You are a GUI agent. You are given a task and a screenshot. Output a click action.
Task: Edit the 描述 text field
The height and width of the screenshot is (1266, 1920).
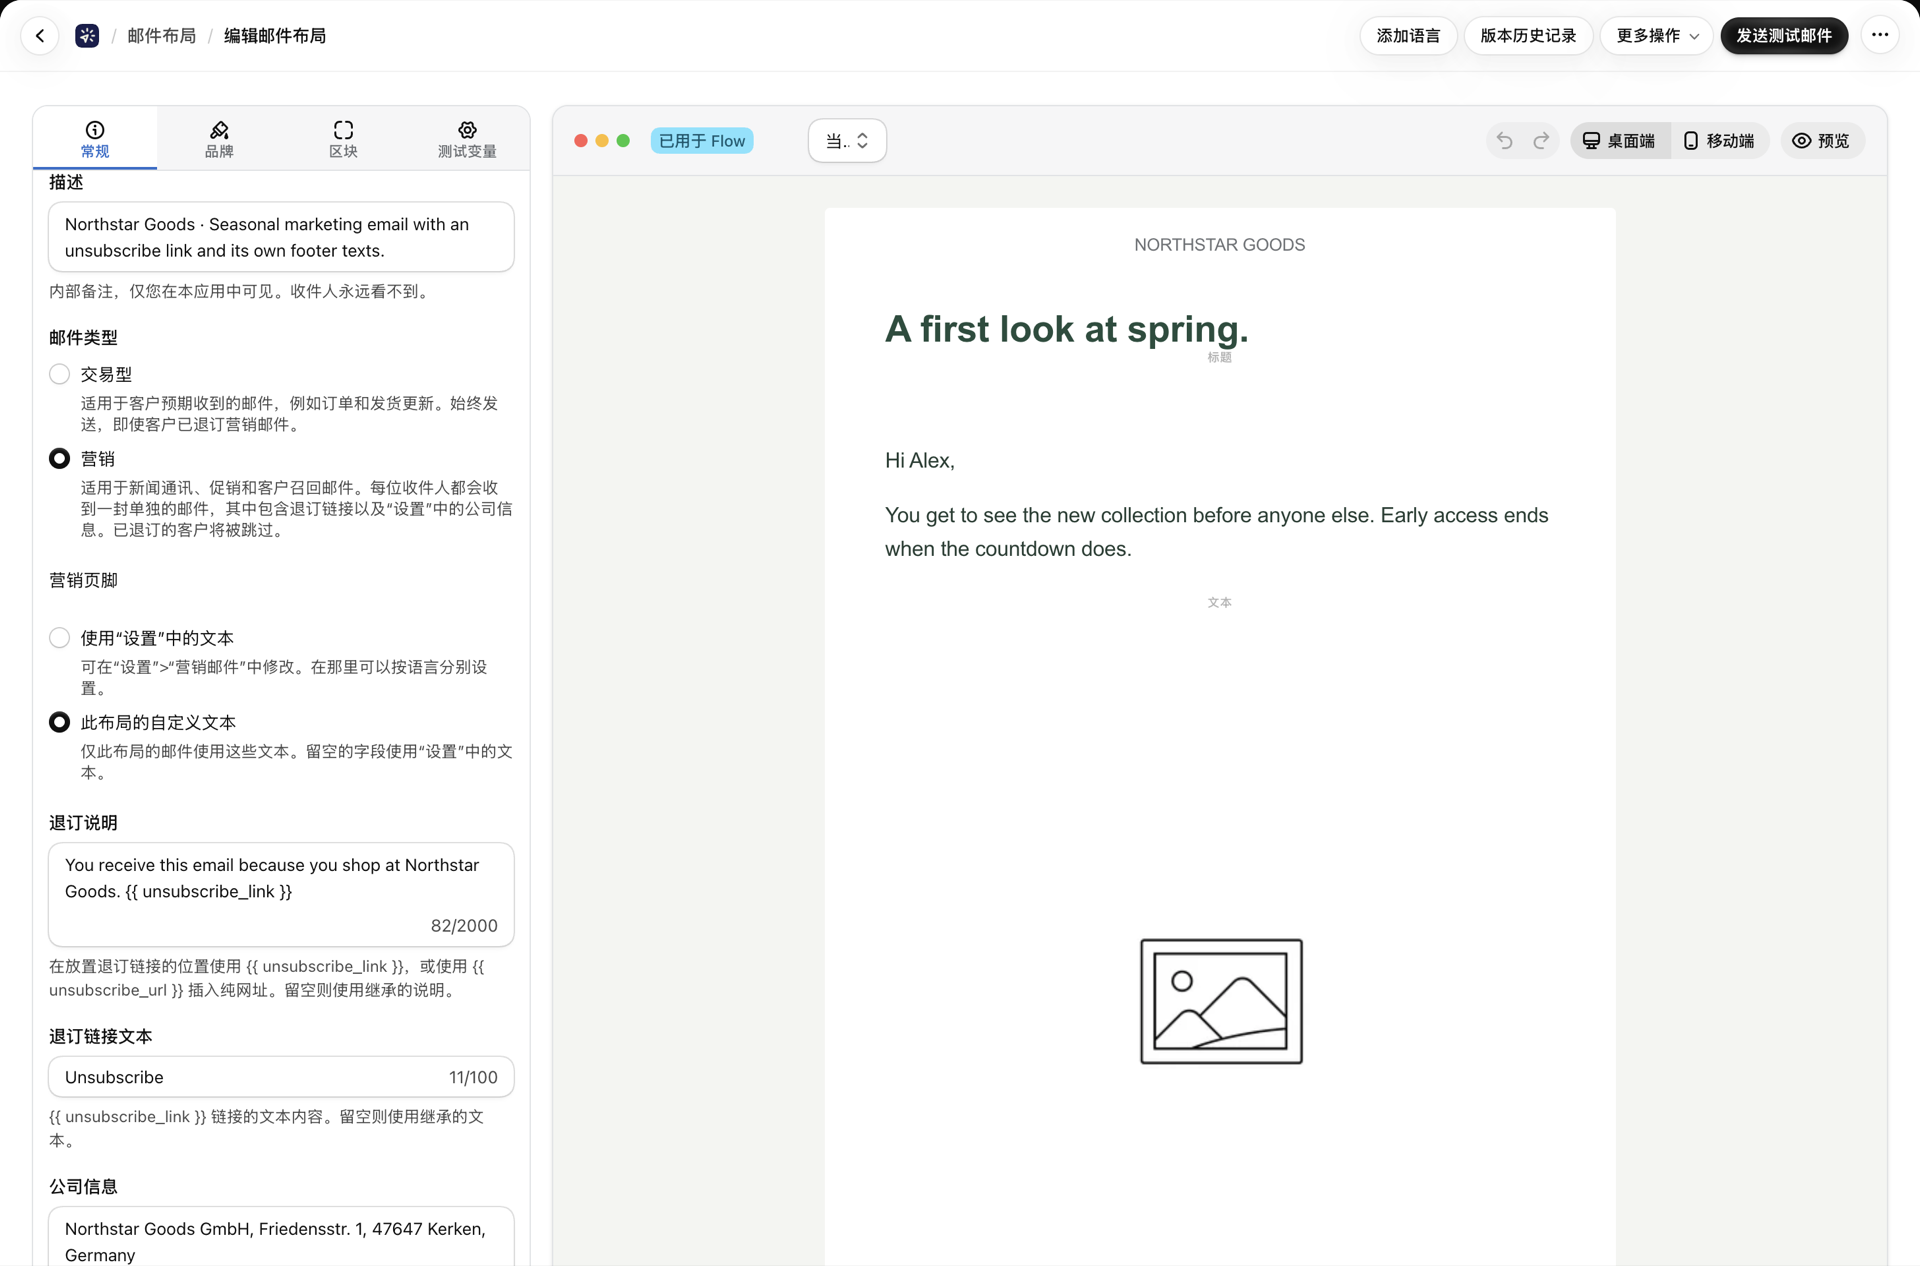pos(281,237)
